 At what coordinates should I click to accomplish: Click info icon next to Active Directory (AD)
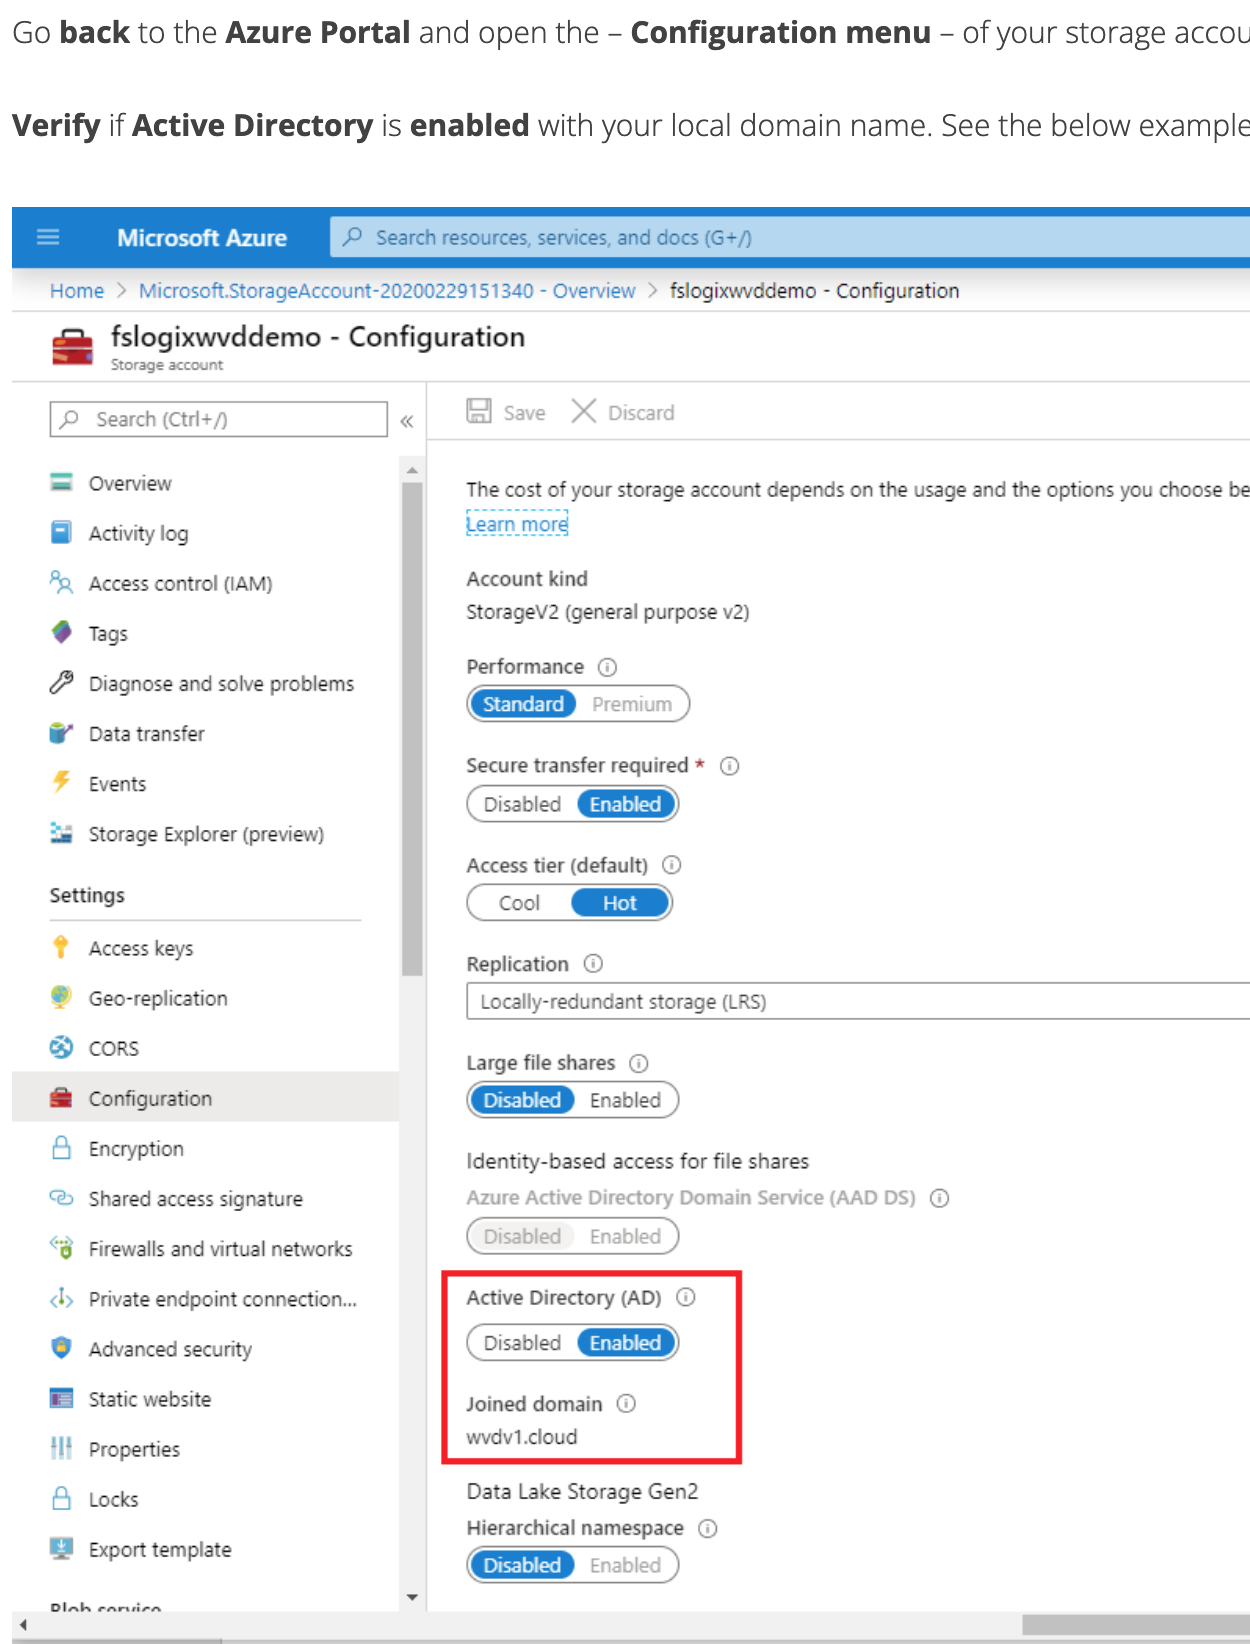click(x=686, y=1297)
